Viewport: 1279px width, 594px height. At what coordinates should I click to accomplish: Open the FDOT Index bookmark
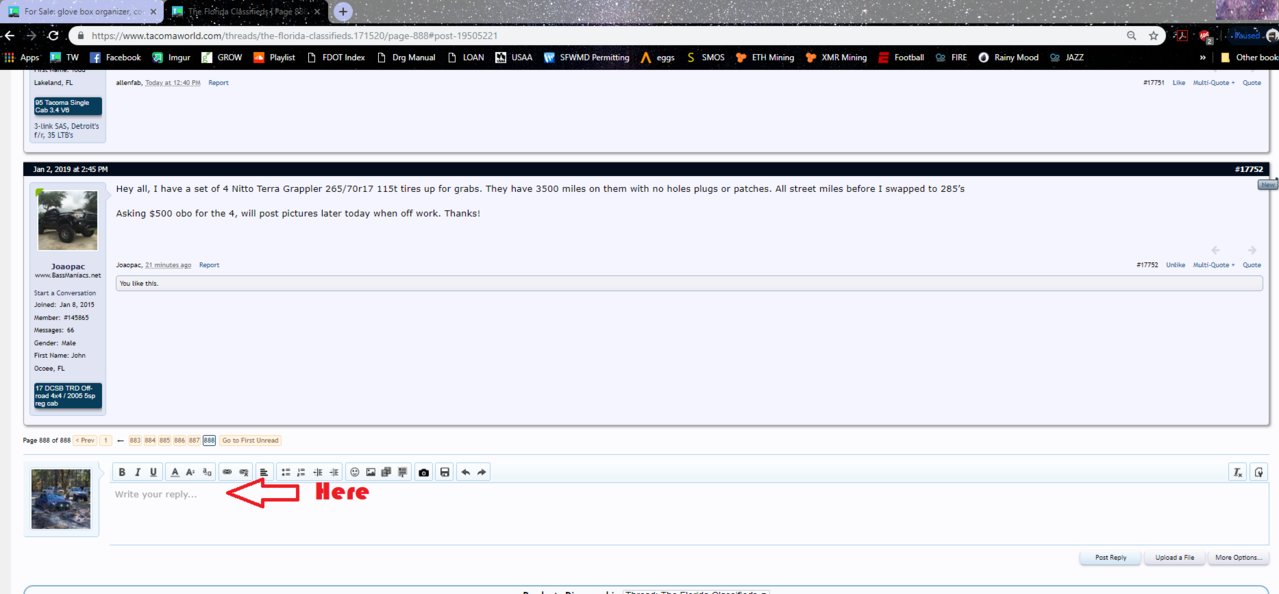pyautogui.click(x=335, y=58)
